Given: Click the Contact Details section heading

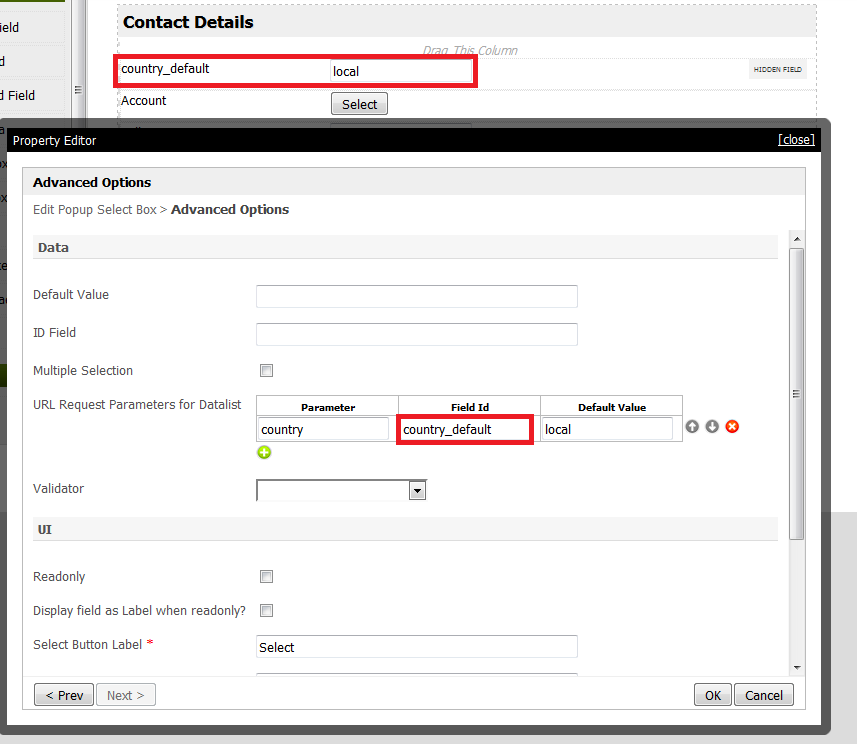Looking at the screenshot, I should pyautogui.click(x=188, y=22).
